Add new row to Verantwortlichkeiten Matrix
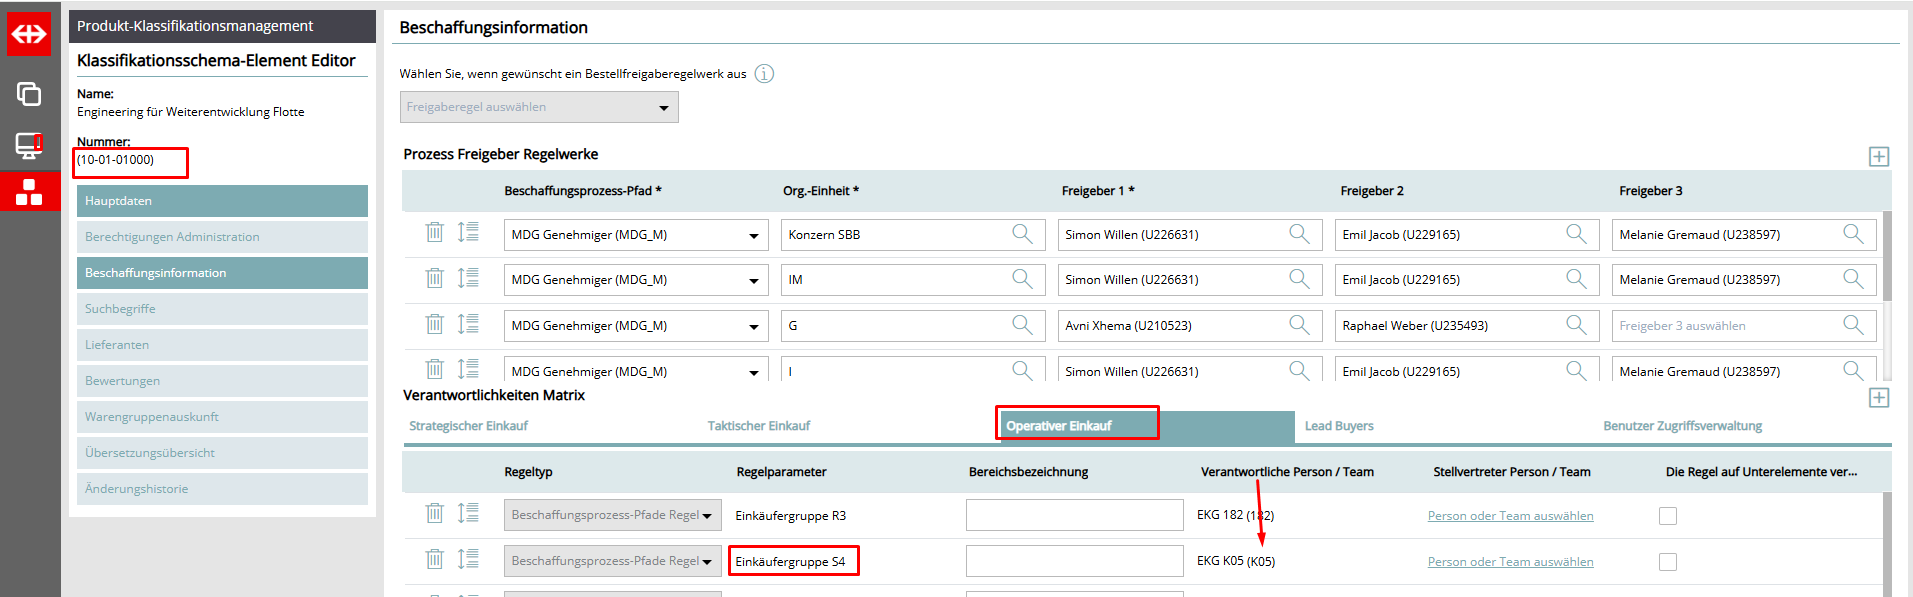The width and height of the screenshot is (1913, 597). (1878, 398)
